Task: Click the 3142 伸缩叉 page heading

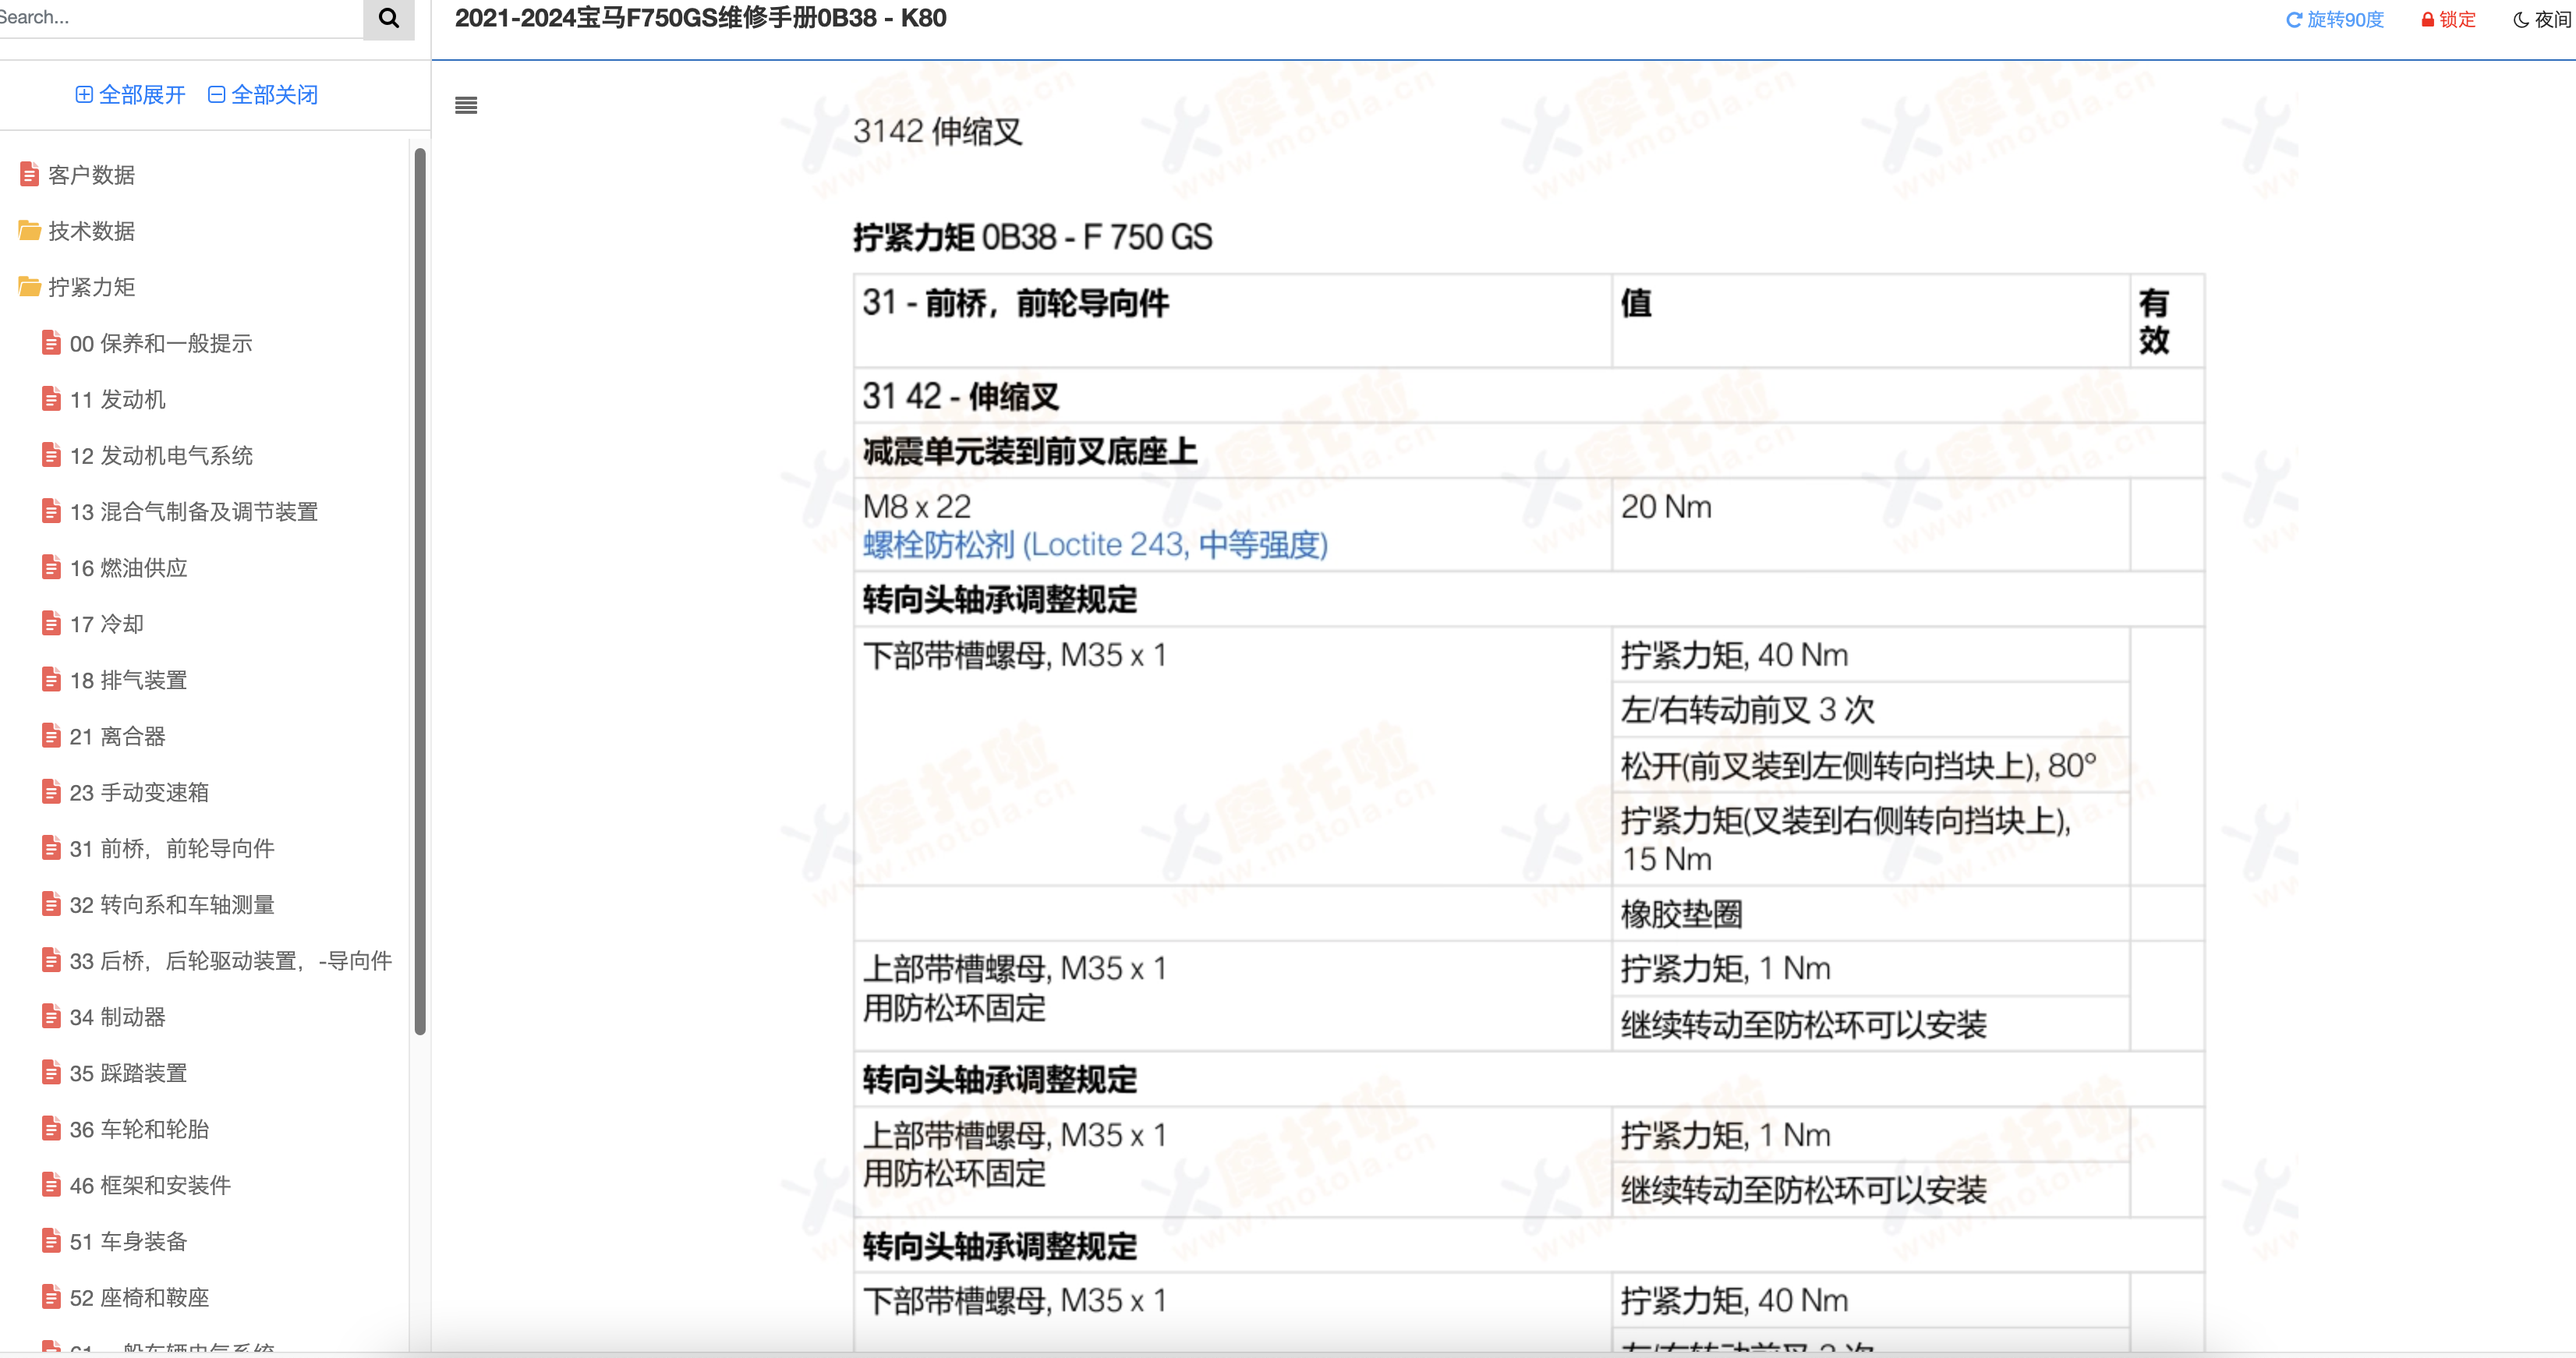Action: [x=937, y=131]
